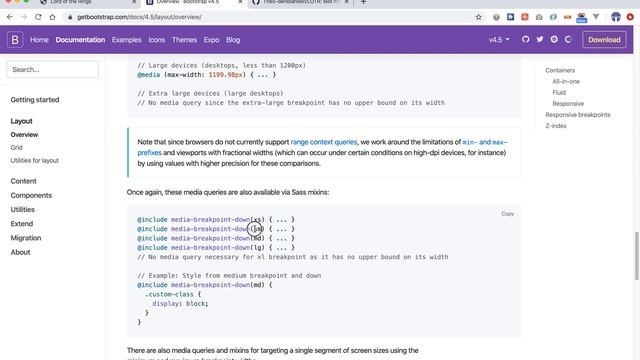Screen dimensions: 640x360
Task: Open Bootstrap Twitter icon
Action: (x=540, y=39)
